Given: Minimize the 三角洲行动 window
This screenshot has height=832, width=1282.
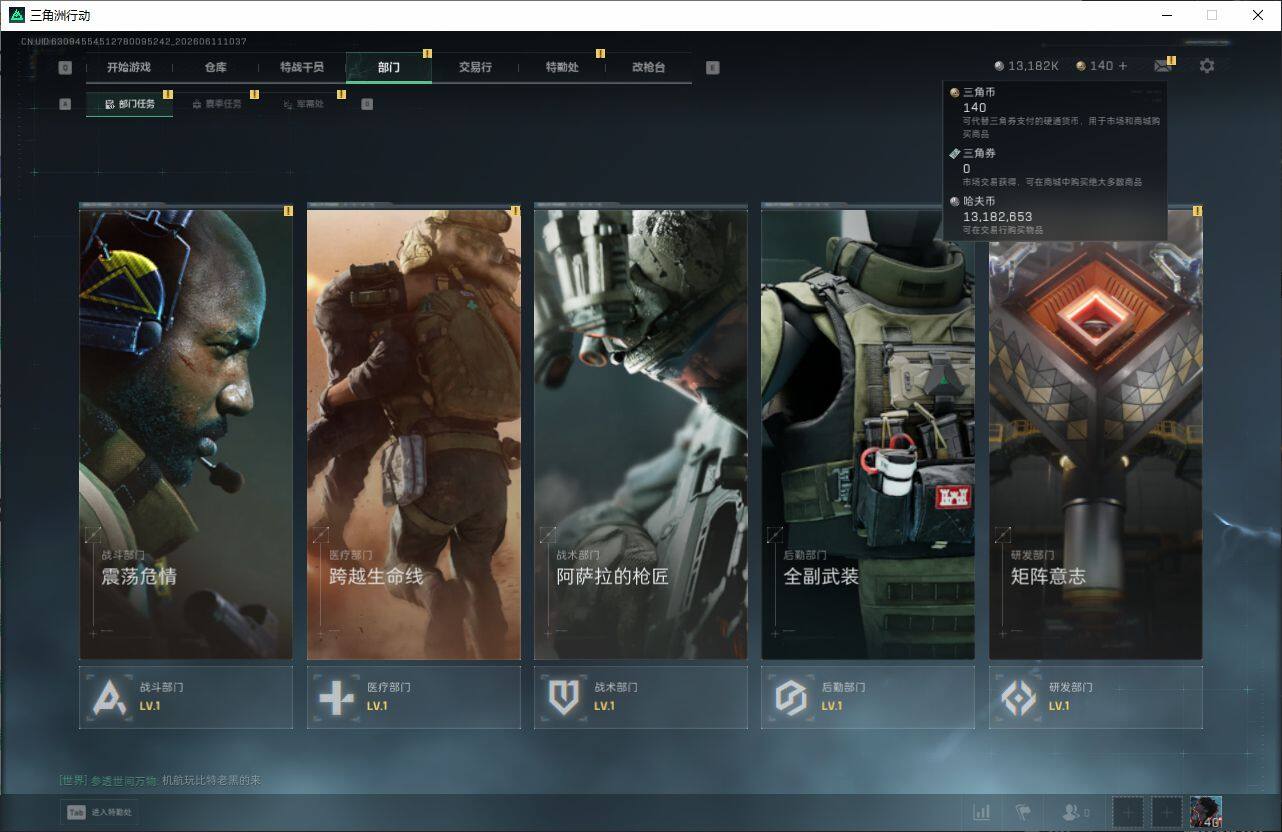Looking at the screenshot, I should (1166, 15).
